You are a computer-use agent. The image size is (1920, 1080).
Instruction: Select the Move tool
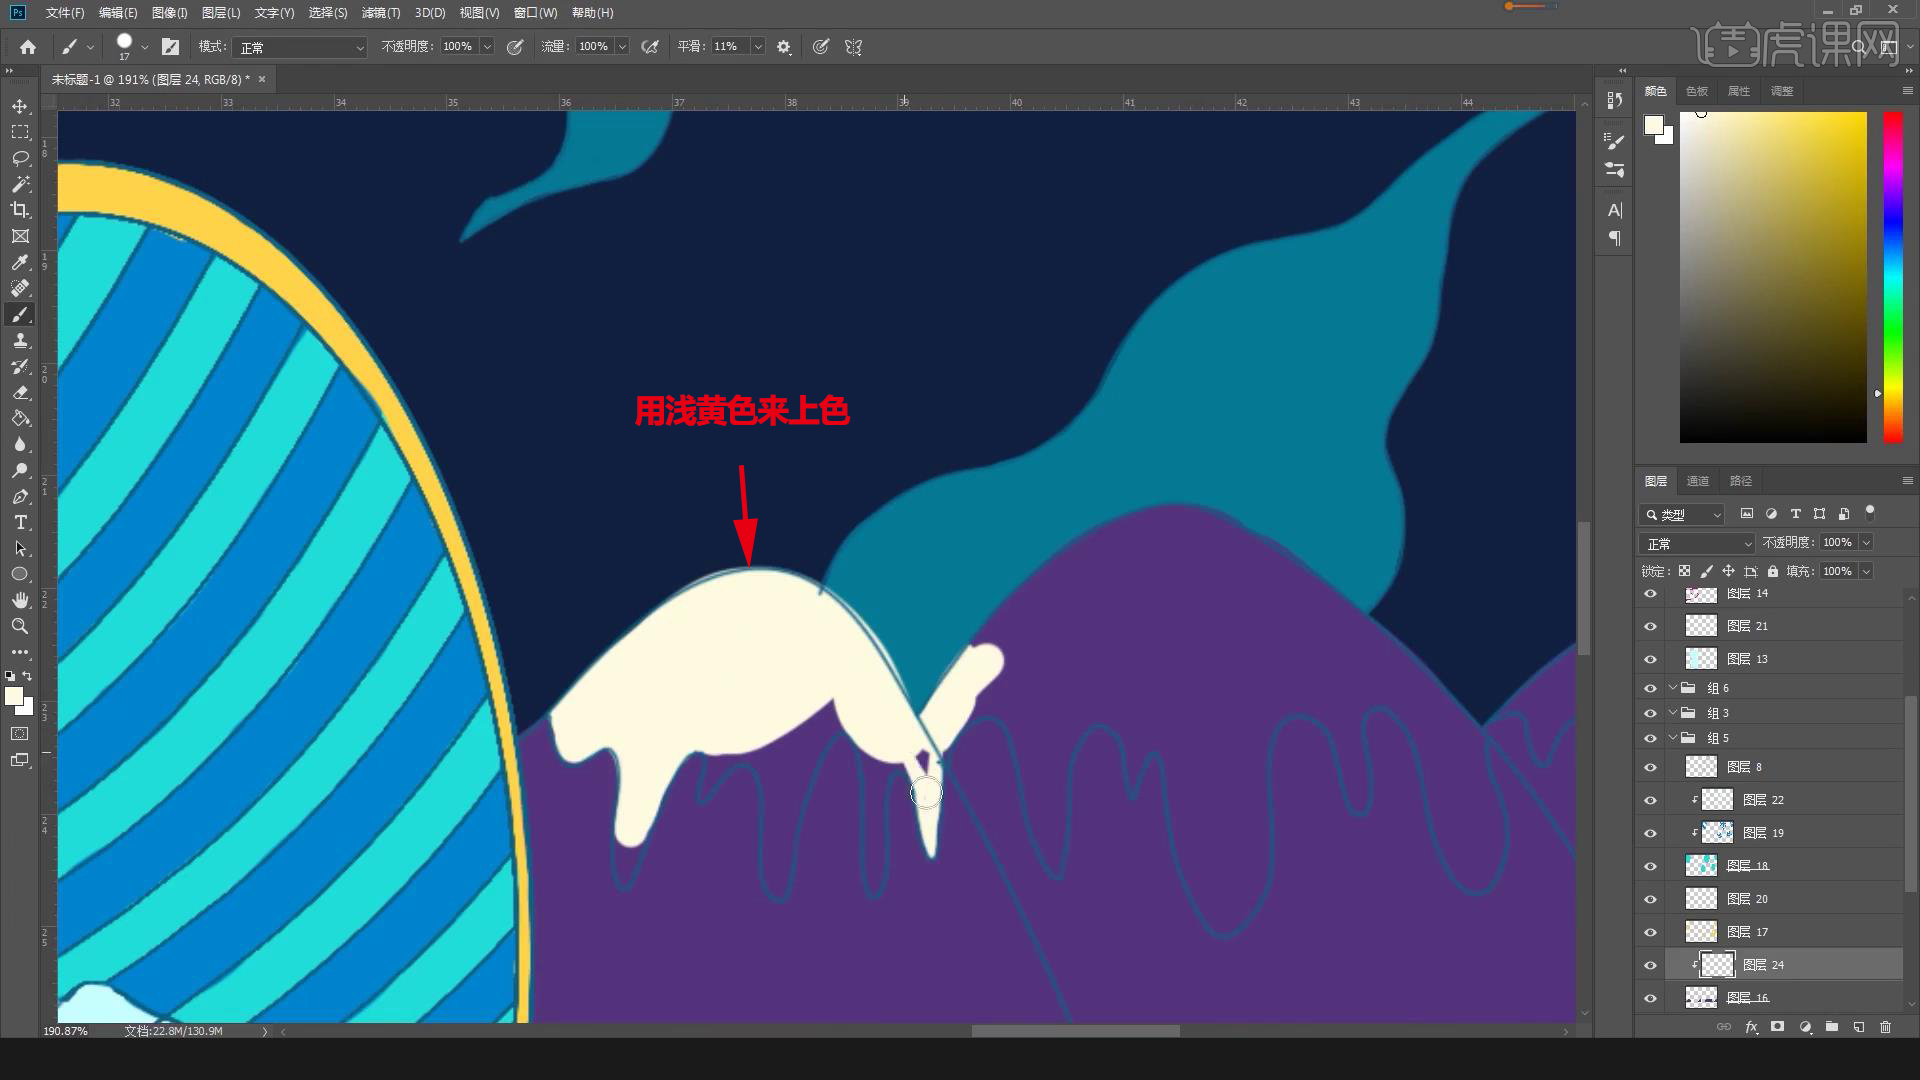click(20, 106)
